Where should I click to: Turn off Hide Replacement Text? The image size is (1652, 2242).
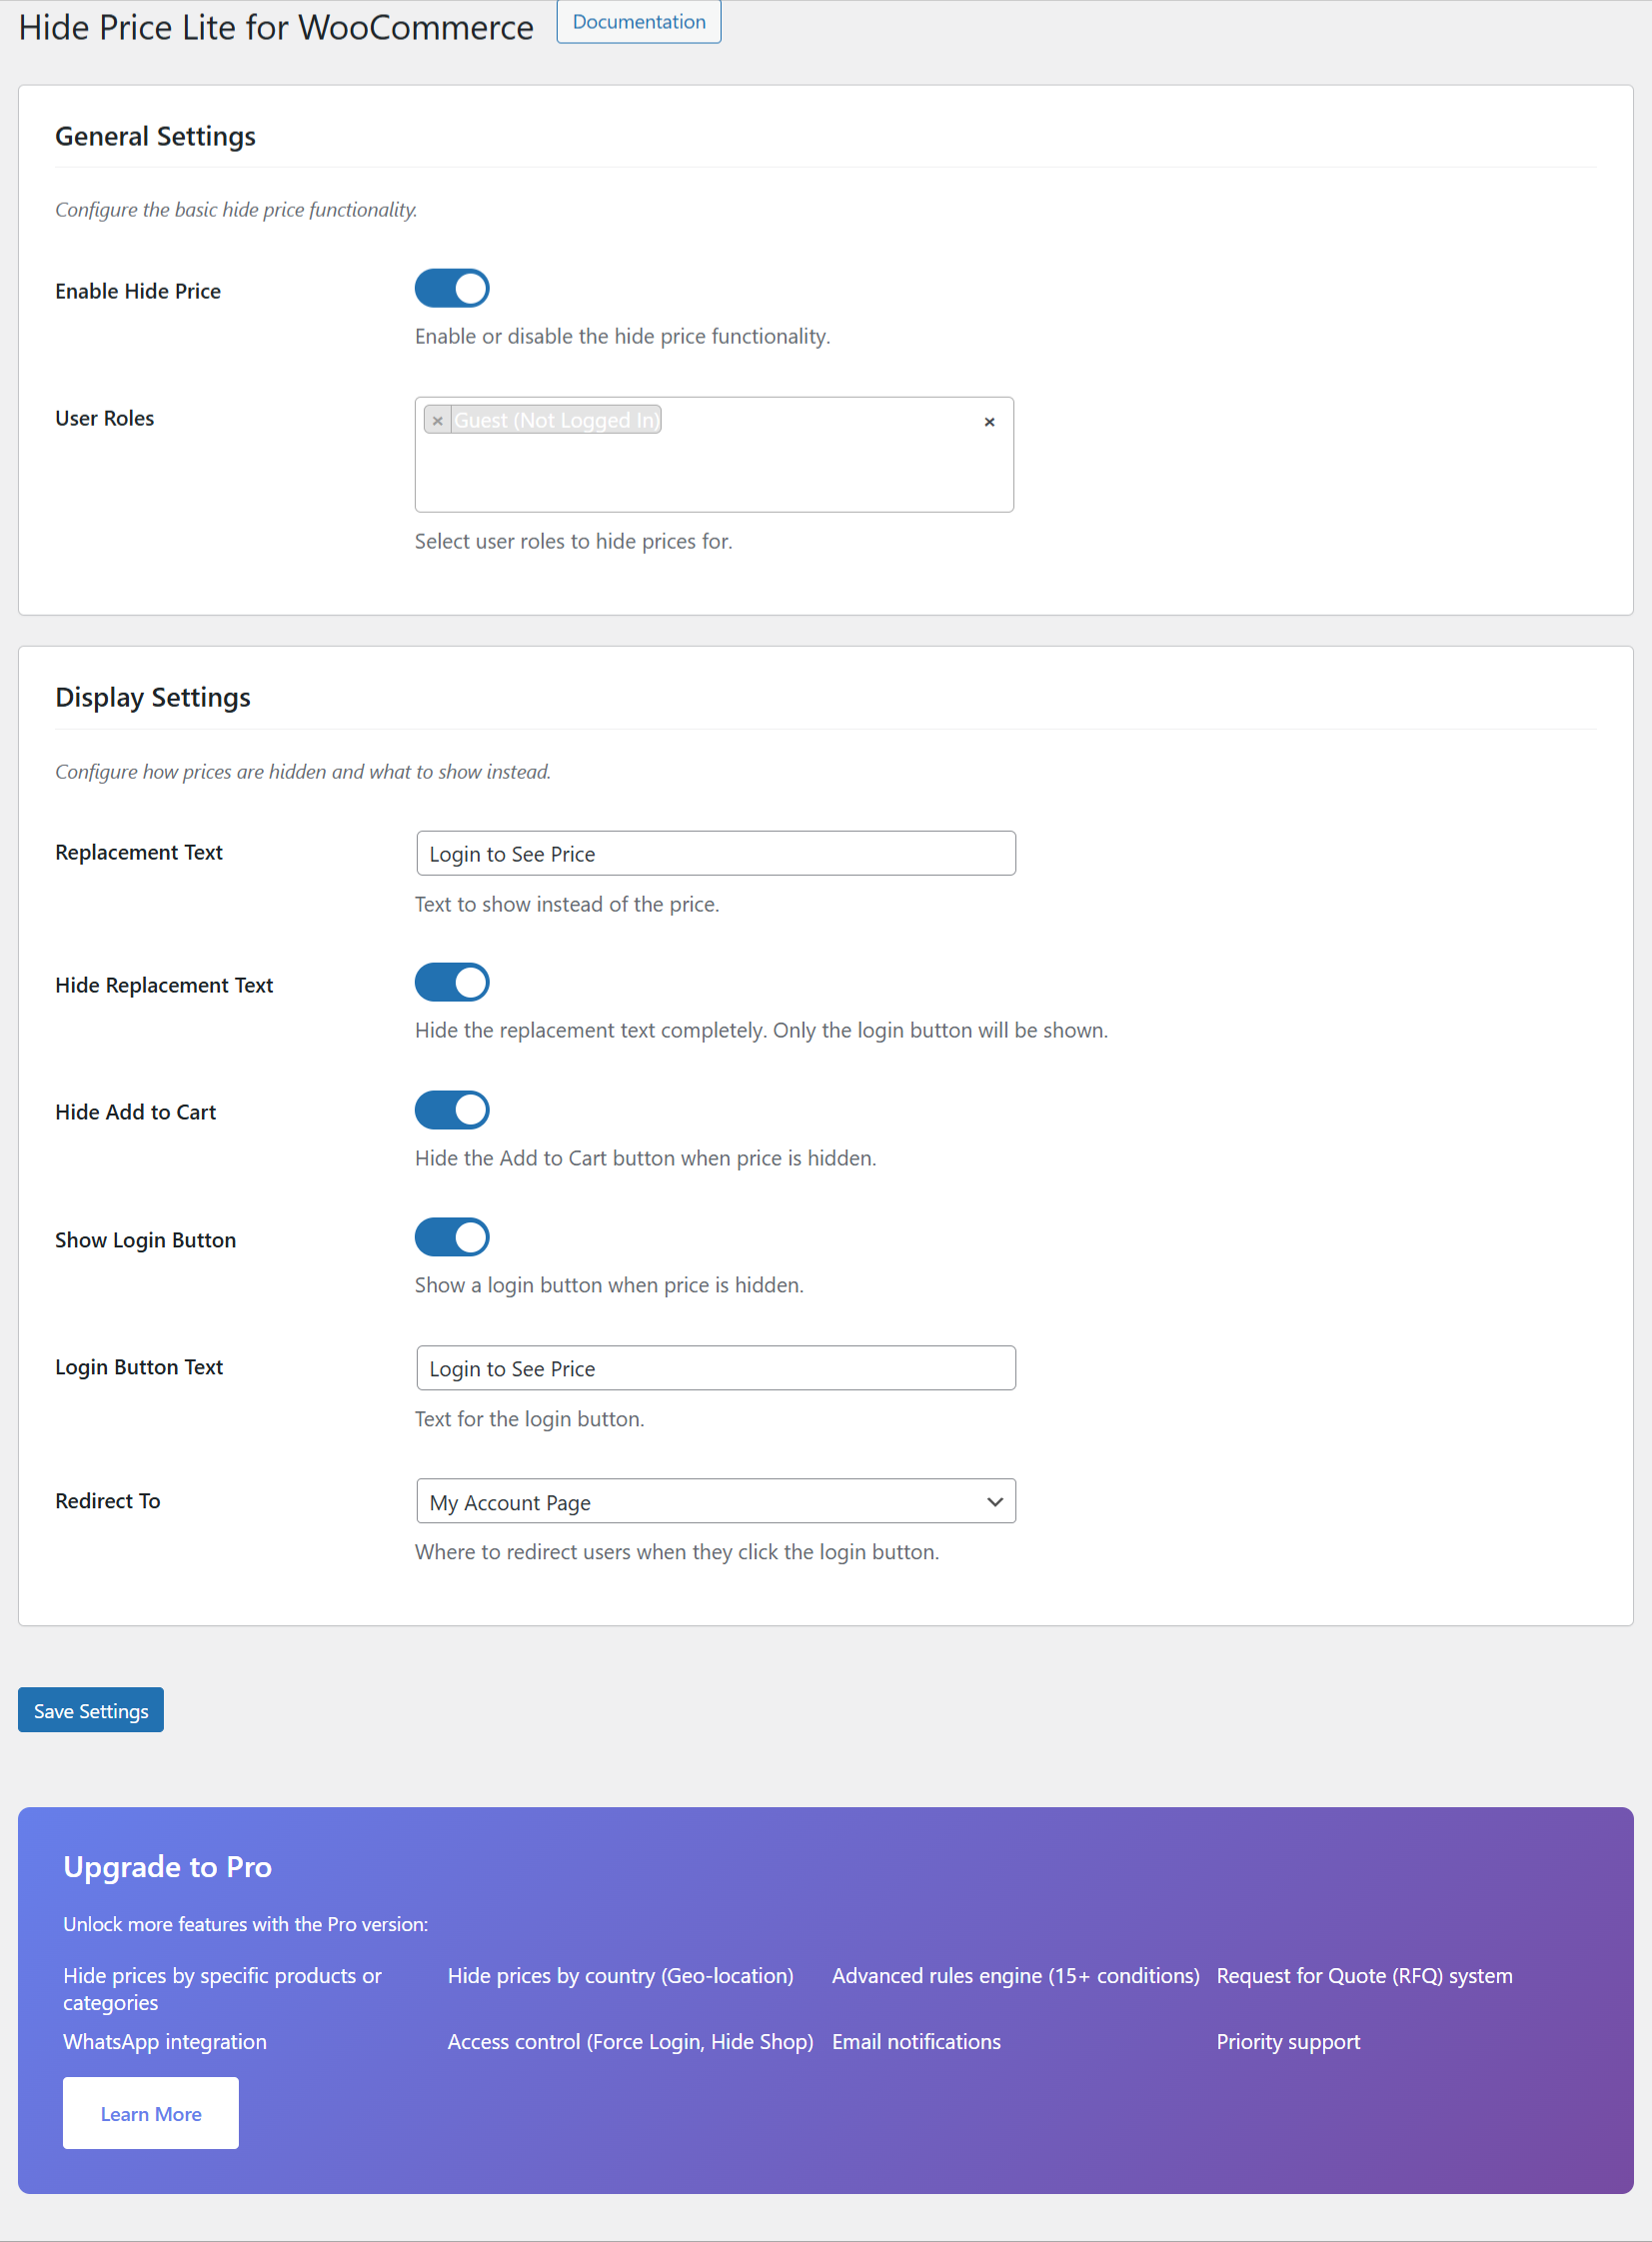[452, 982]
